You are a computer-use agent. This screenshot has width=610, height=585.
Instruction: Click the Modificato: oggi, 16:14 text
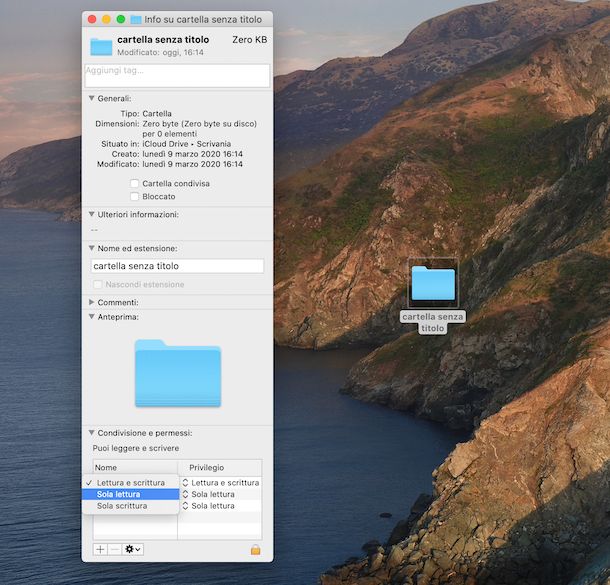[x=160, y=52]
